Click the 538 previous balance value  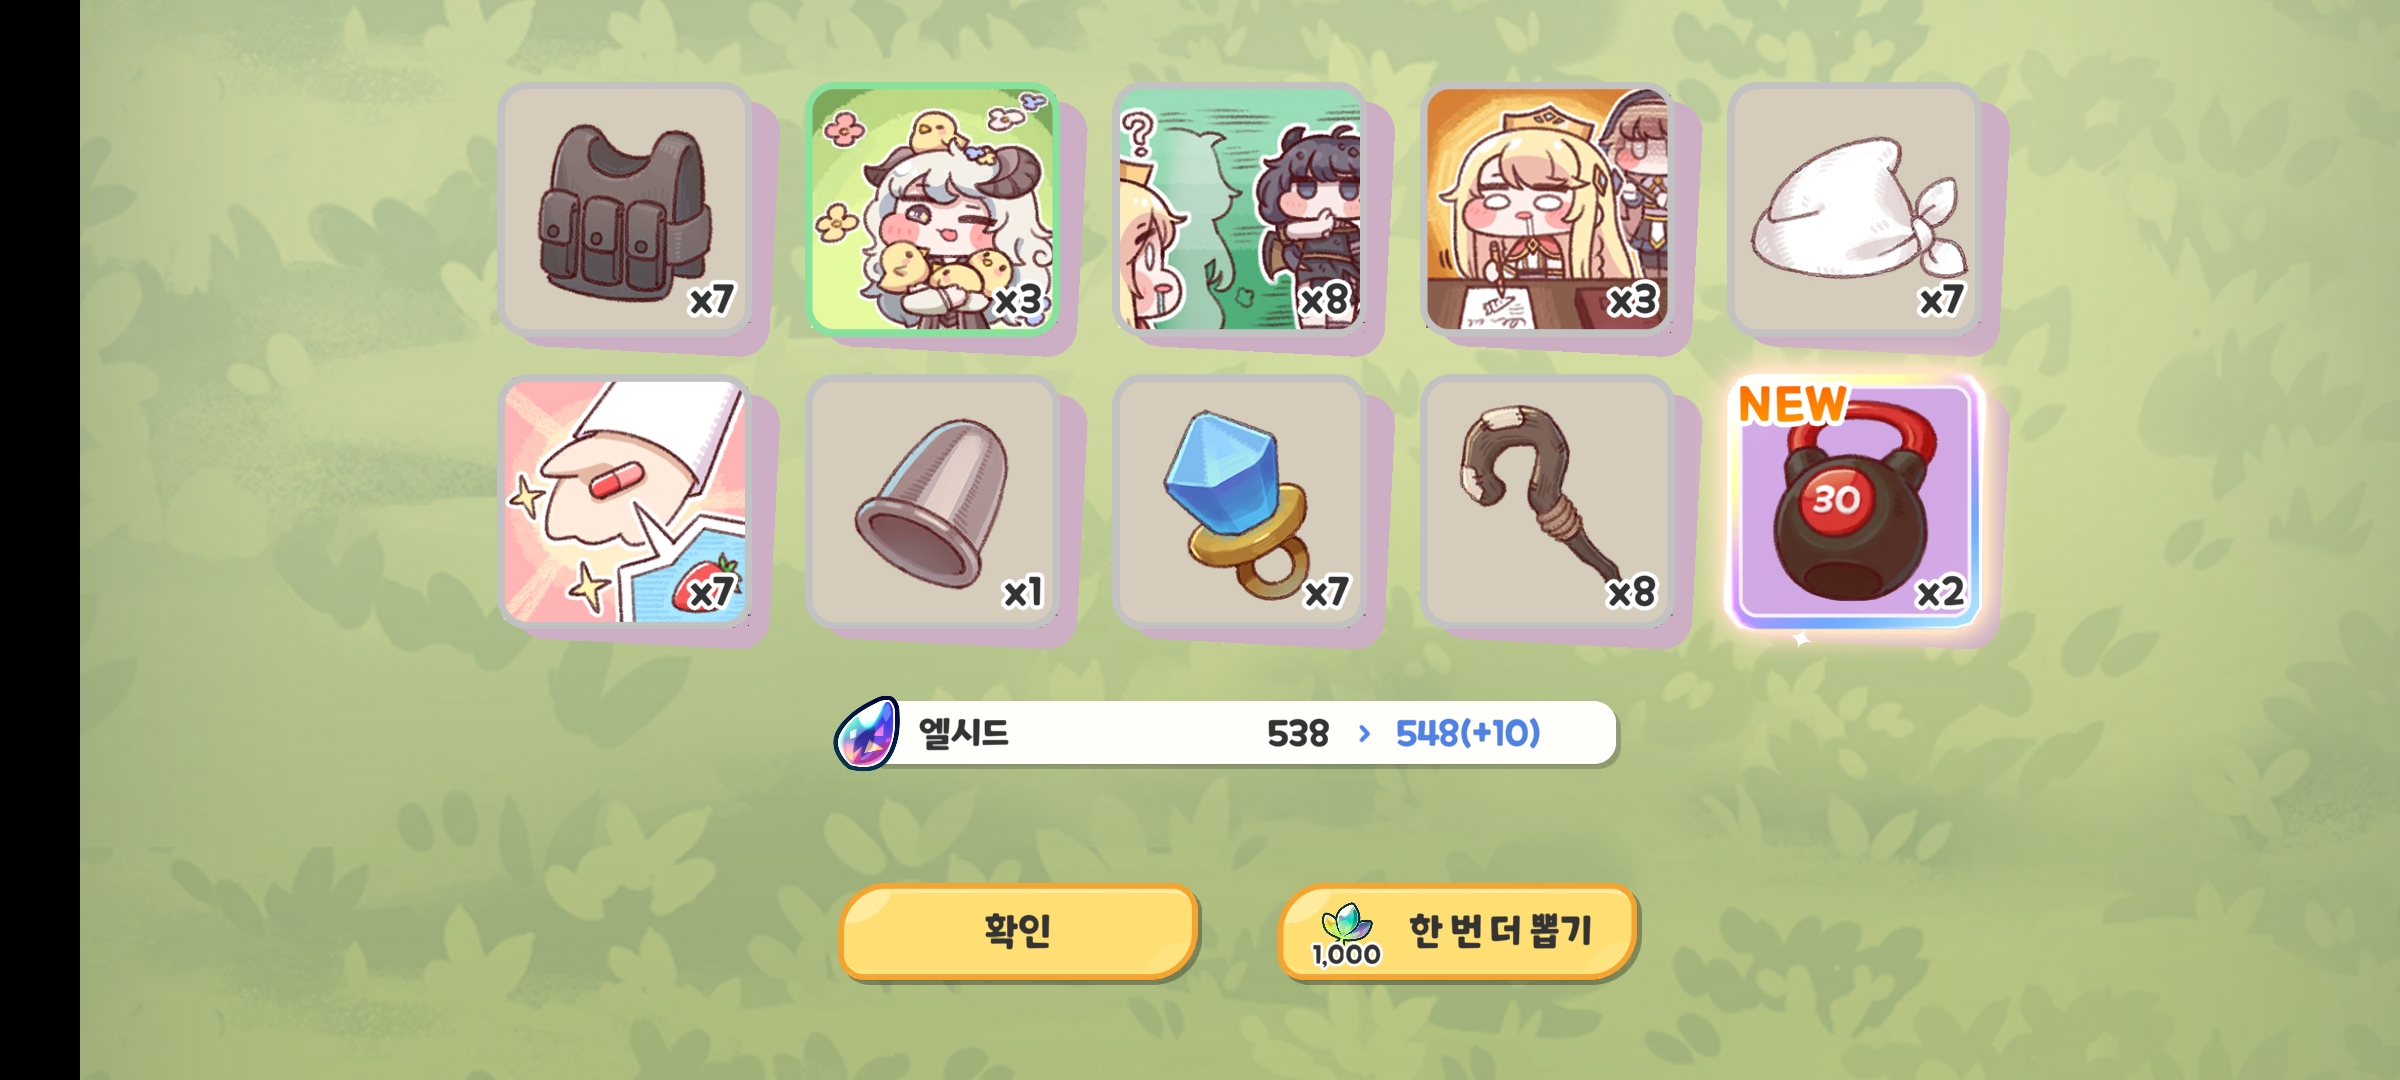1298,734
